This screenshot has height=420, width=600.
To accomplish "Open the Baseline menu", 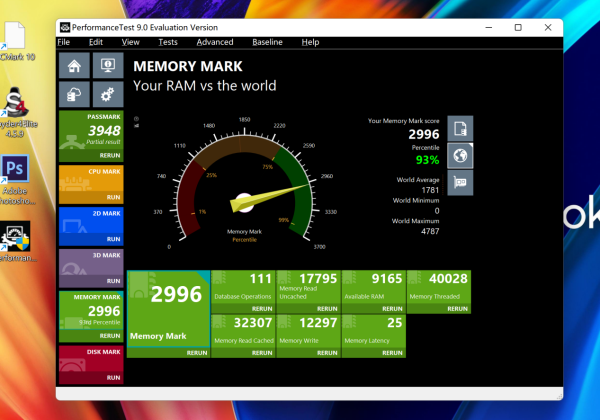I will tap(267, 42).
